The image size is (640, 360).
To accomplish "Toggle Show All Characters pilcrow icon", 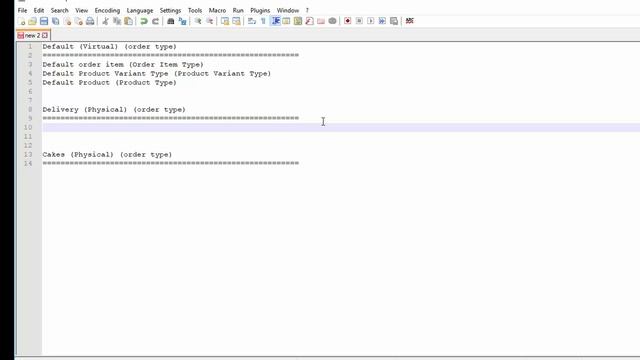I will (263, 21).
